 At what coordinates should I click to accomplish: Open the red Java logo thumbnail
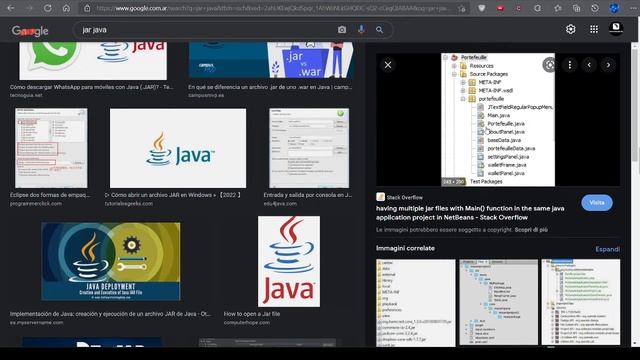click(289, 261)
